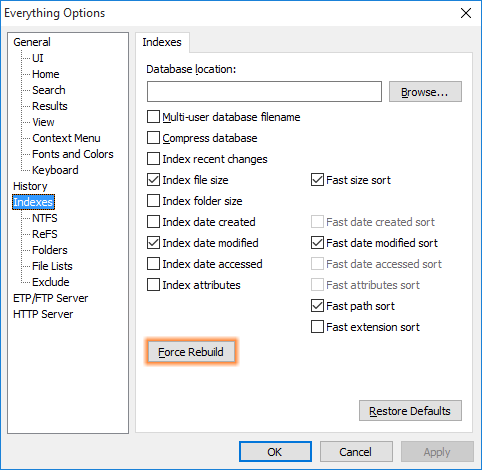482x470 pixels.
Task: Select Search in the options tree
Action: (49, 90)
